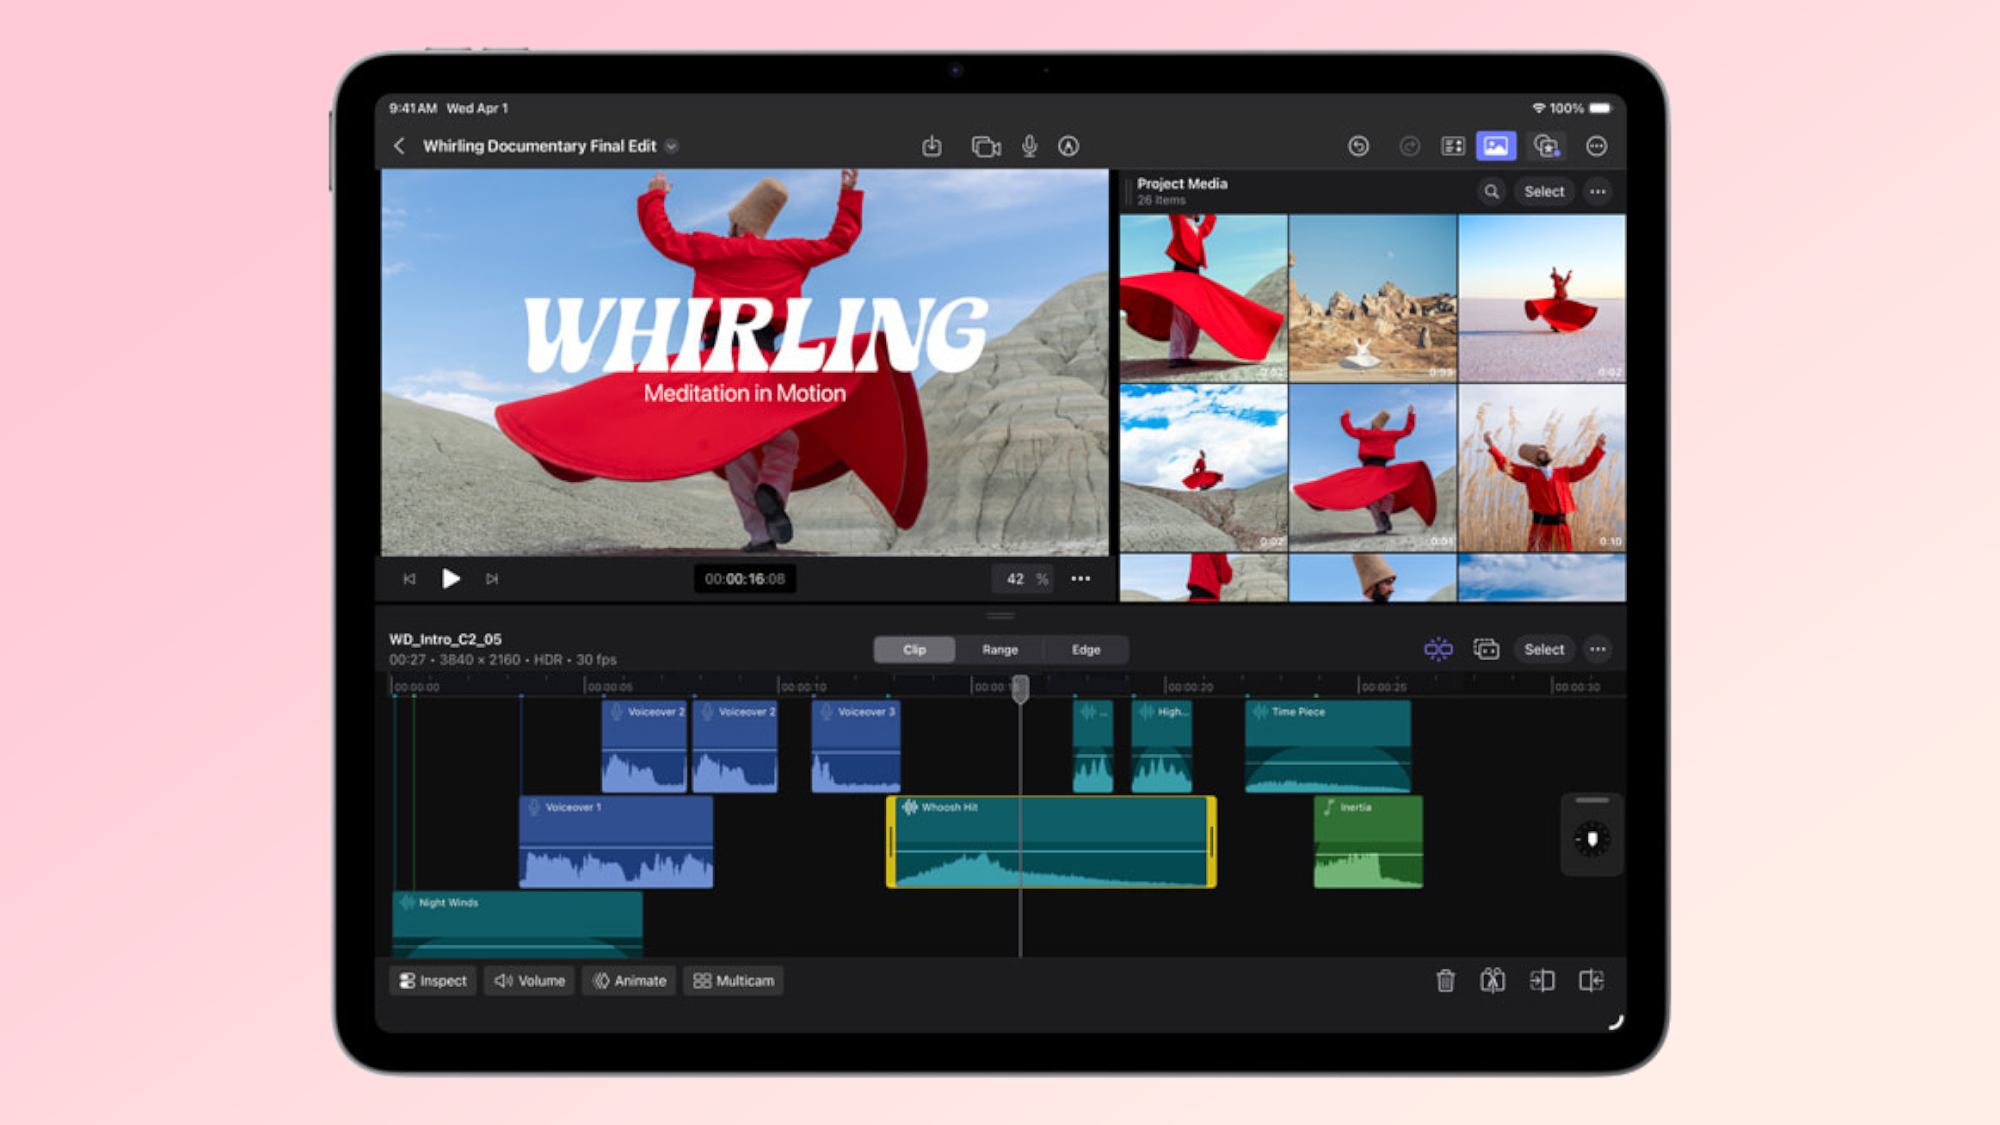Open viewer options ellipsis menu
Viewport: 2000px width, 1125px height.
1080,578
